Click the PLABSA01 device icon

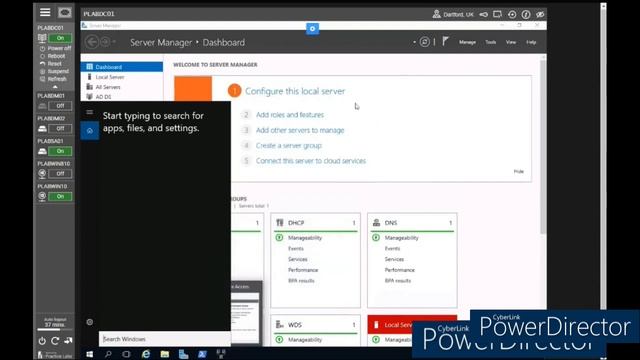42,151
